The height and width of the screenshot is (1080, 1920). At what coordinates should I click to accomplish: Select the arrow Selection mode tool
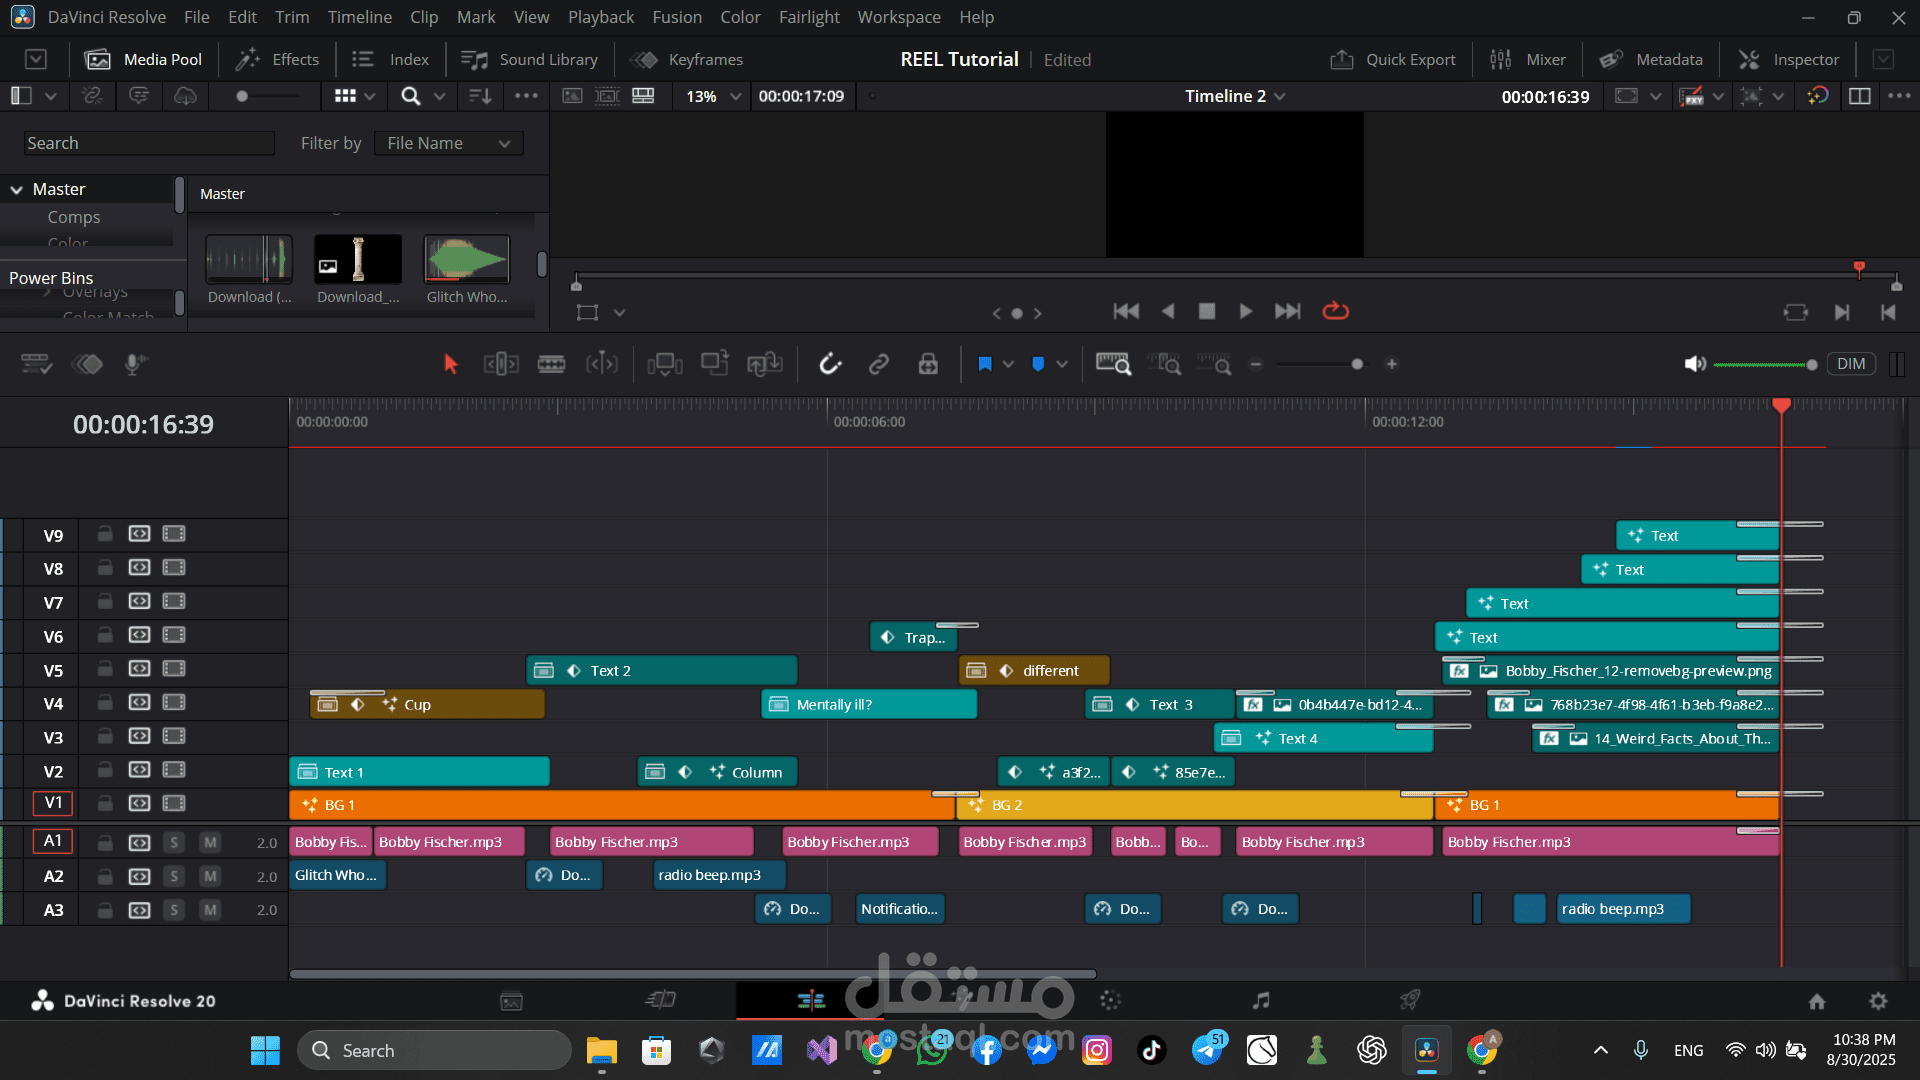tap(450, 364)
